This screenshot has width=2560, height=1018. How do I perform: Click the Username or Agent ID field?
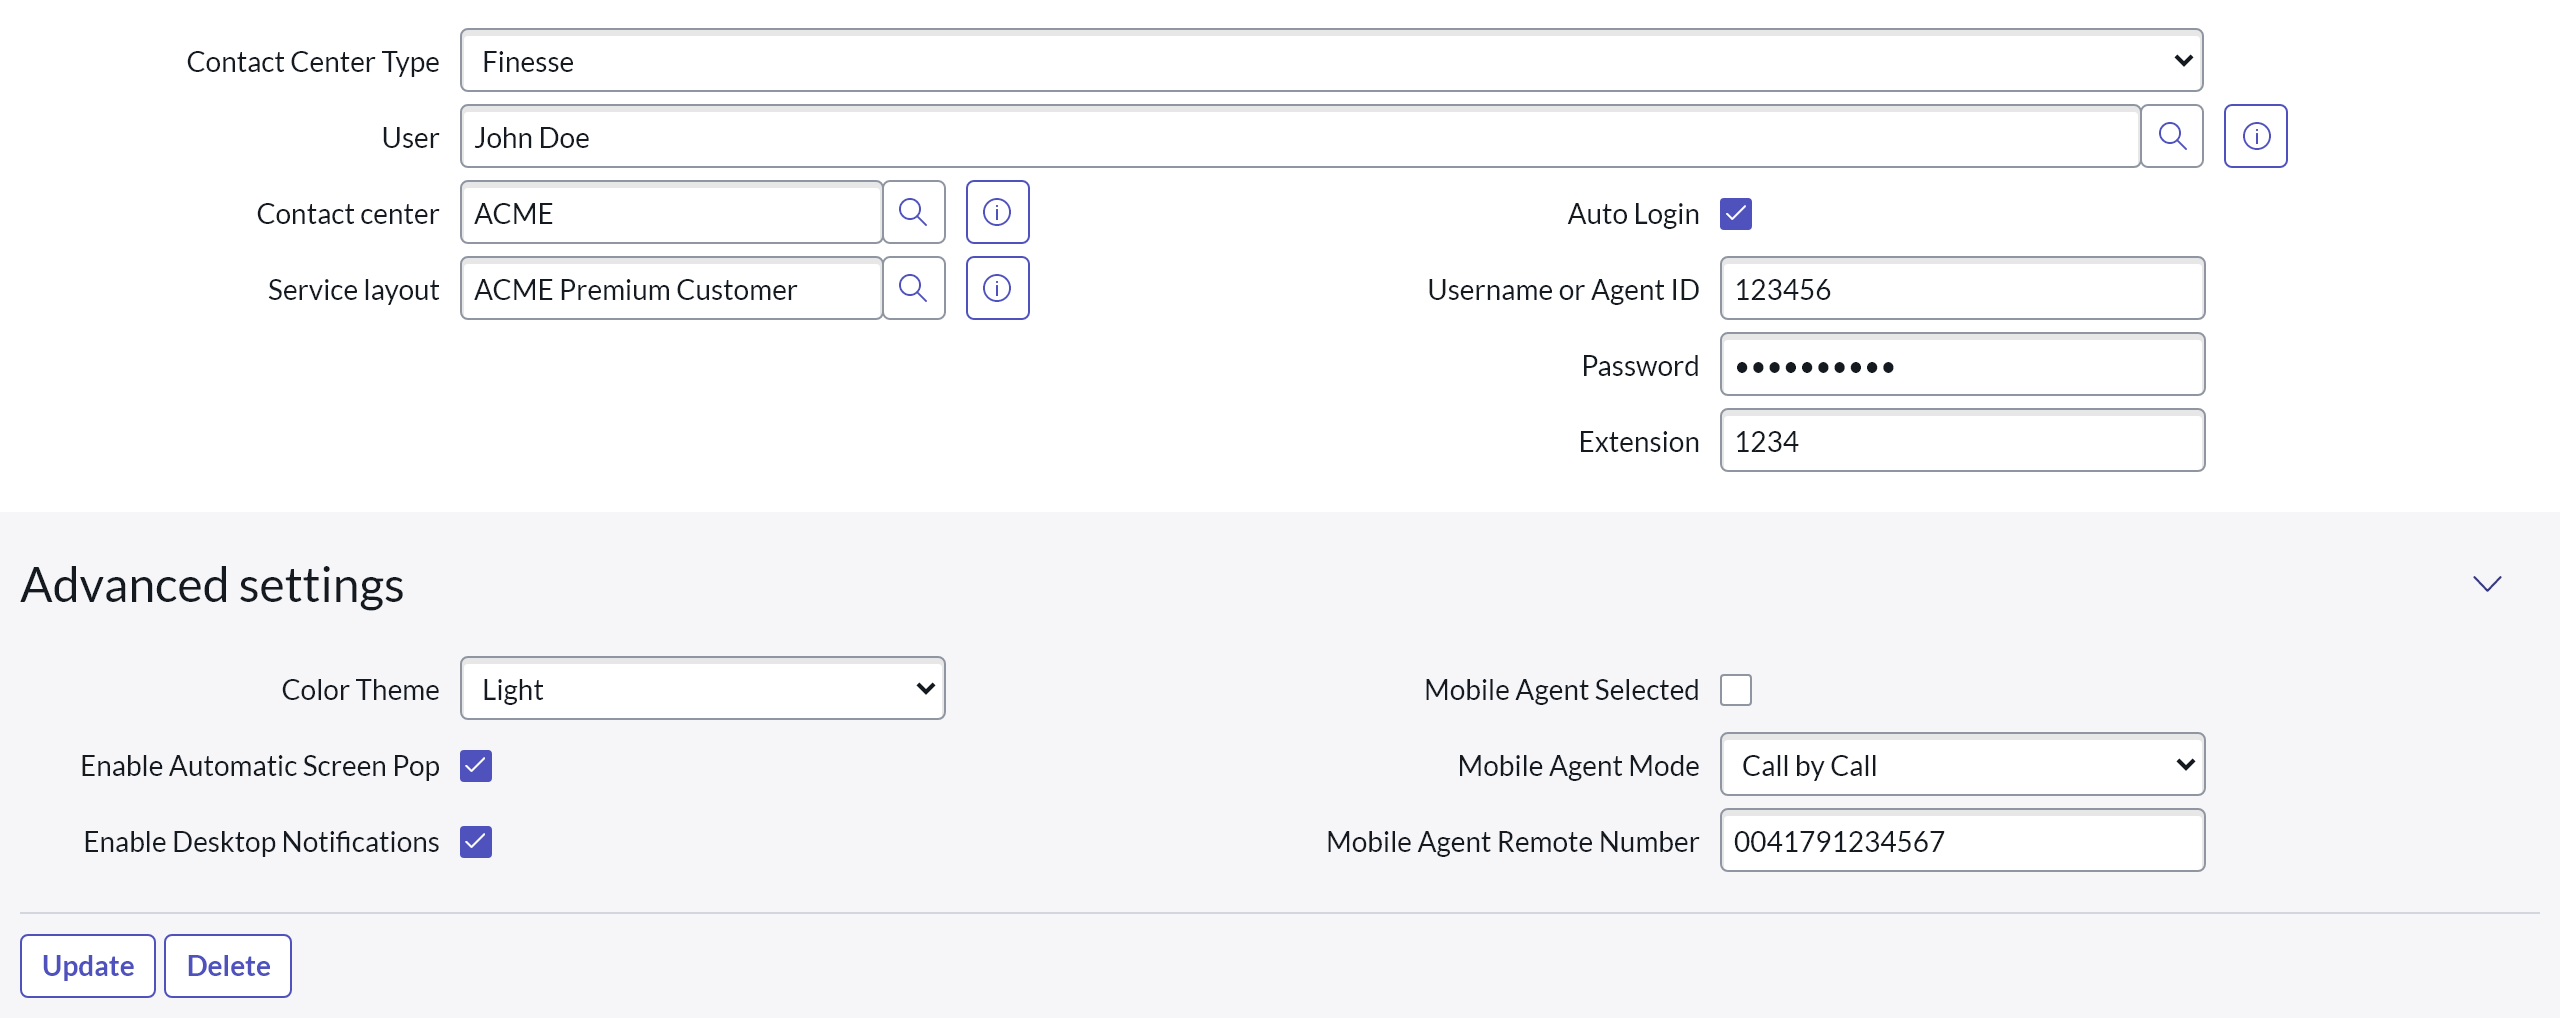tap(1961, 289)
